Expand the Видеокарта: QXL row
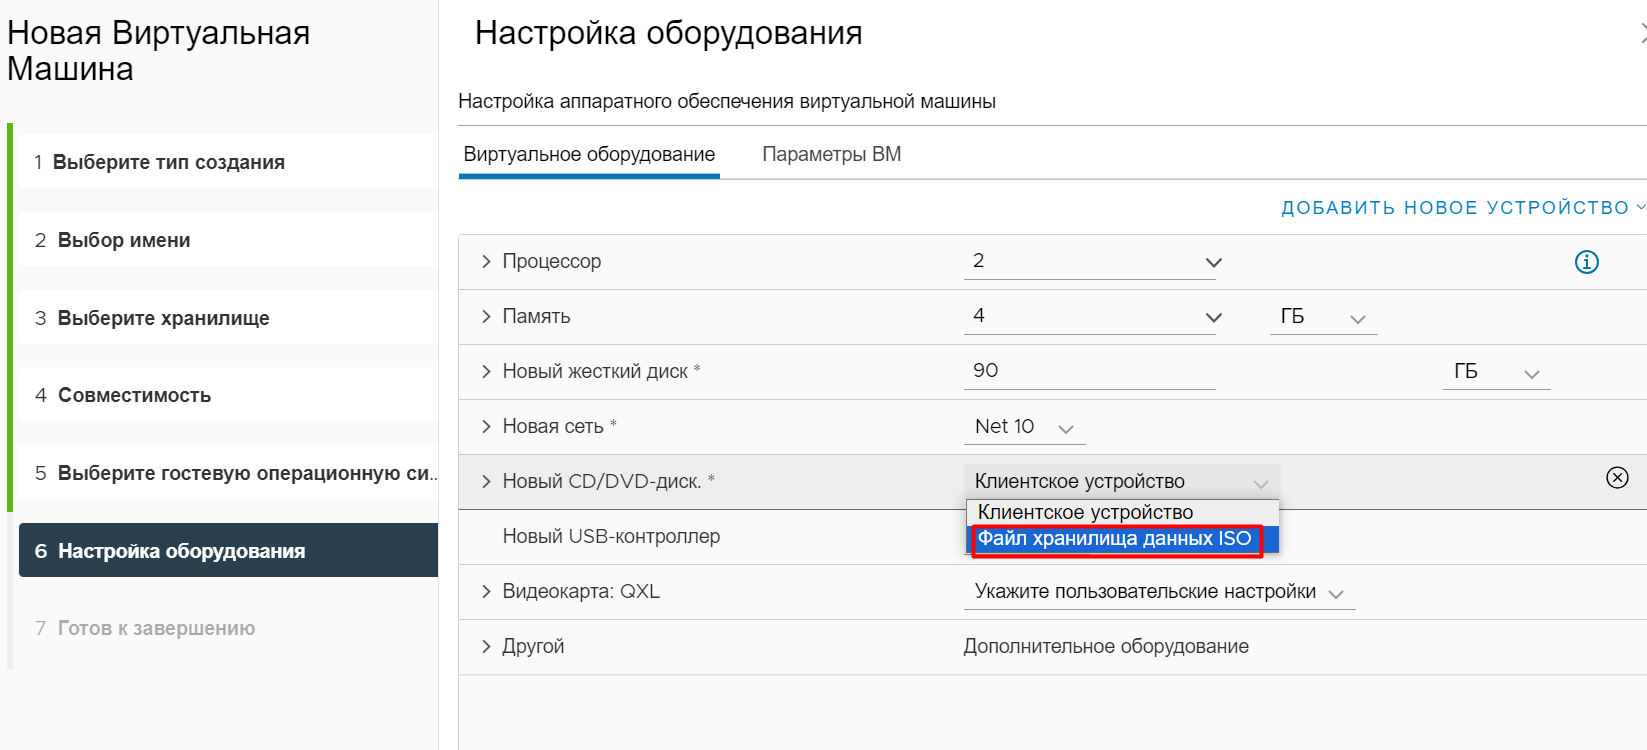This screenshot has width=1647, height=750. [486, 591]
